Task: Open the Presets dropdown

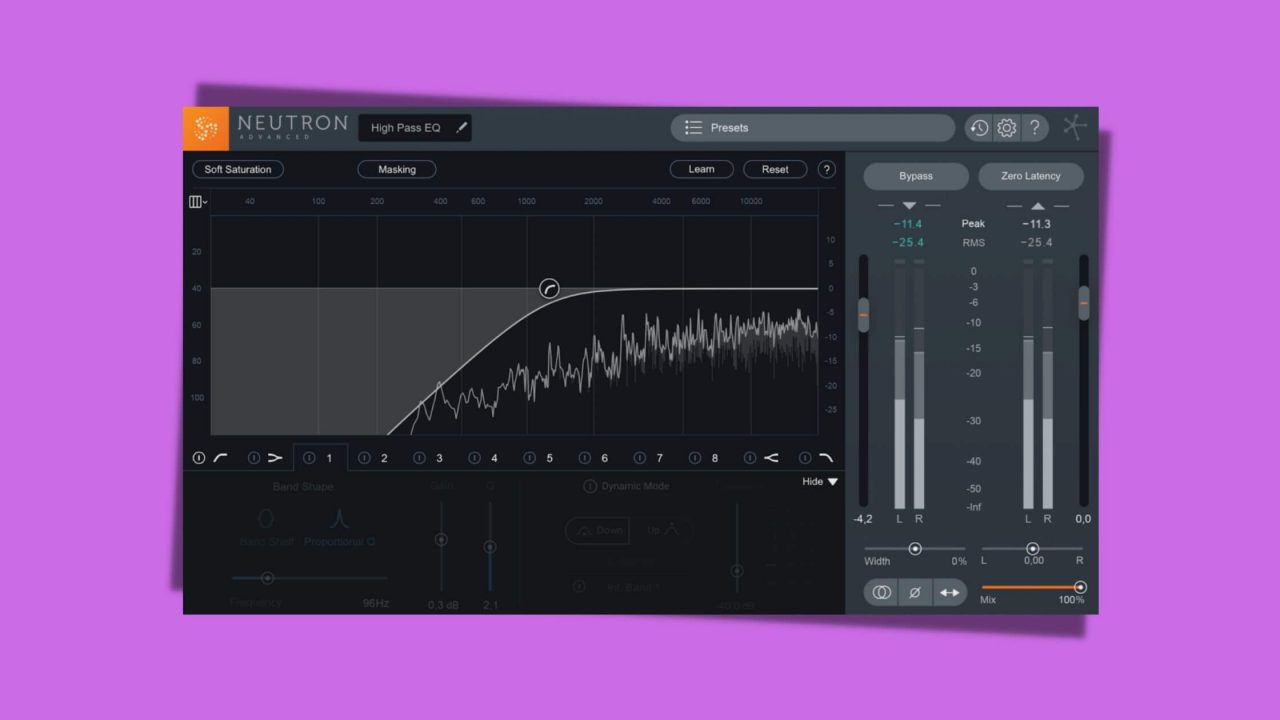Action: 812,127
